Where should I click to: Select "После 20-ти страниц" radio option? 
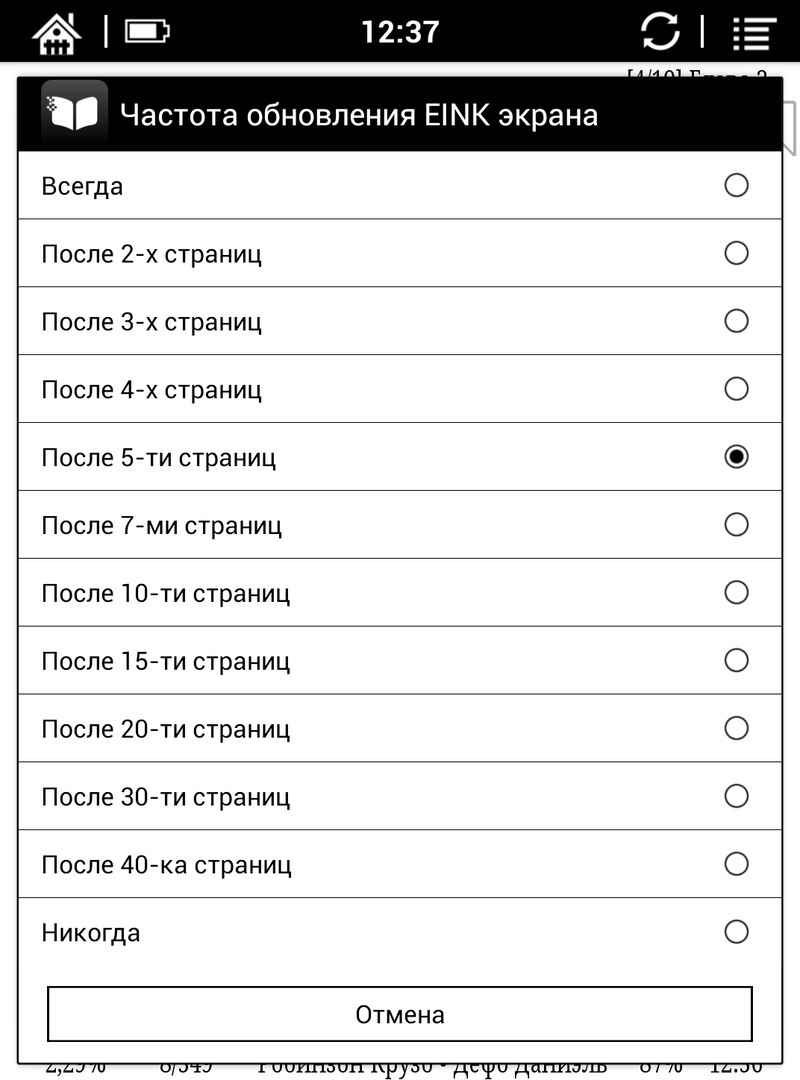click(736, 729)
